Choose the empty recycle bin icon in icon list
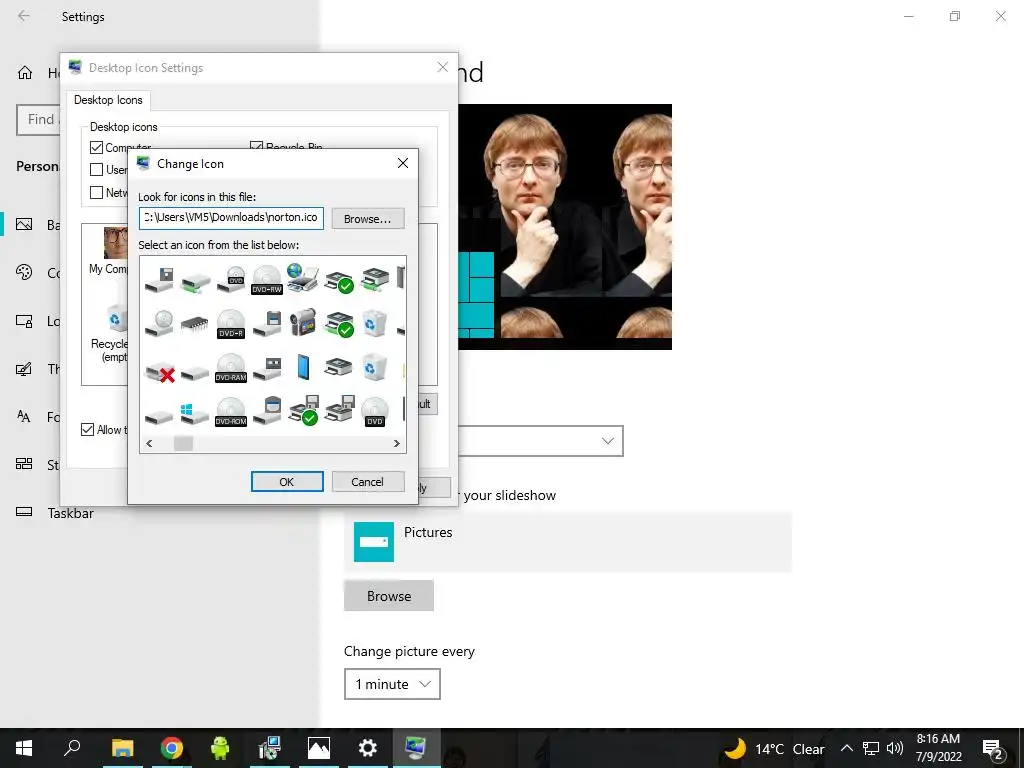Image resolution: width=1024 pixels, height=768 pixels. (x=374, y=367)
